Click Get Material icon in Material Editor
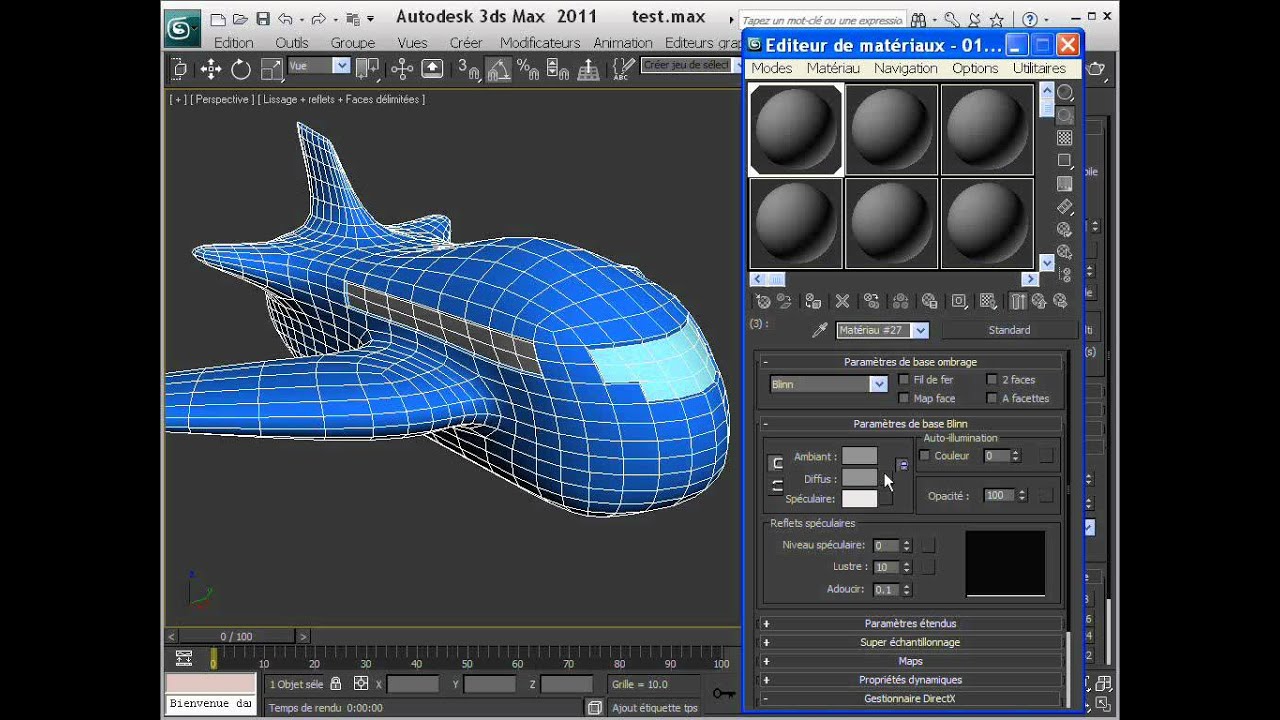The width and height of the screenshot is (1280, 720). point(763,301)
